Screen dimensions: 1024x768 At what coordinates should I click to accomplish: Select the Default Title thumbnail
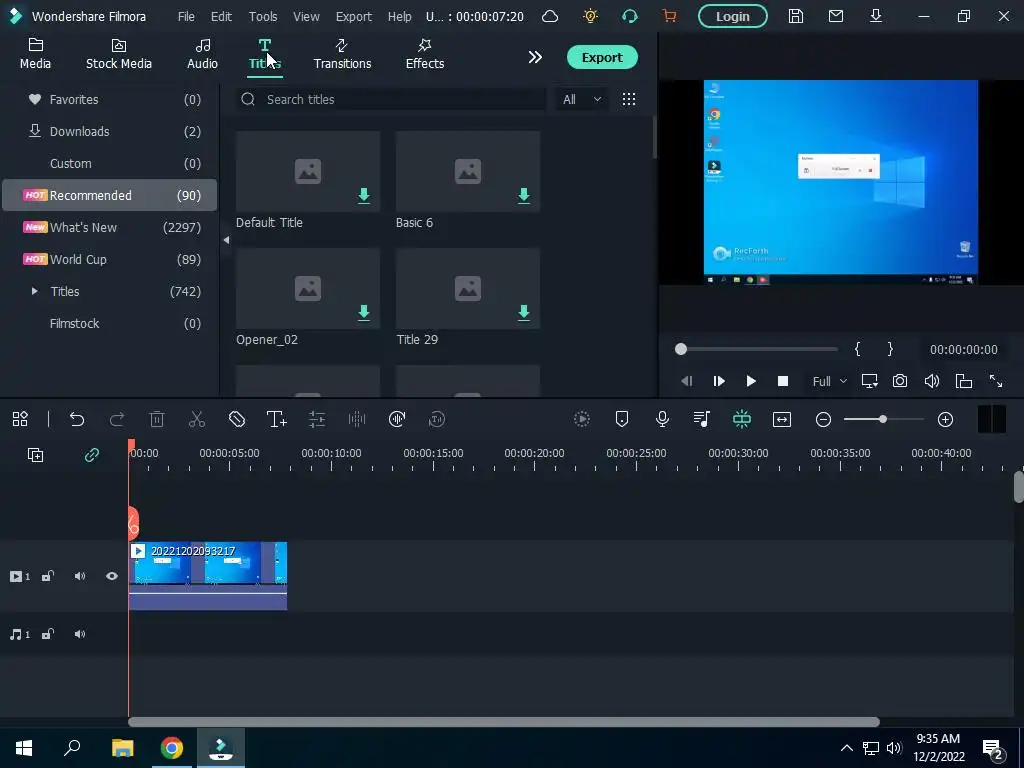coord(308,171)
